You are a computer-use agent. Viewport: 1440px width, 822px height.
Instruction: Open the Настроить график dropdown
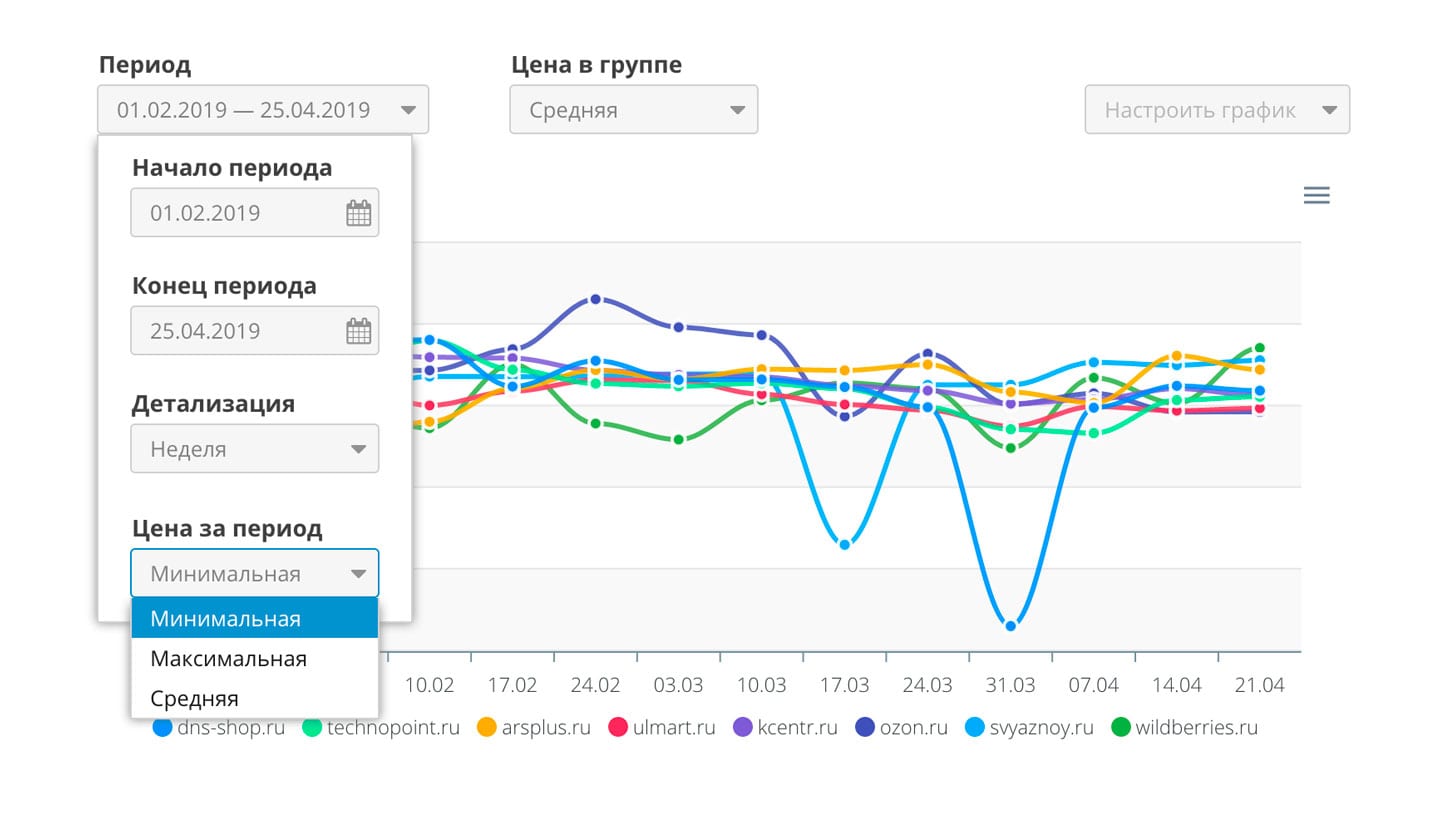1217,110
